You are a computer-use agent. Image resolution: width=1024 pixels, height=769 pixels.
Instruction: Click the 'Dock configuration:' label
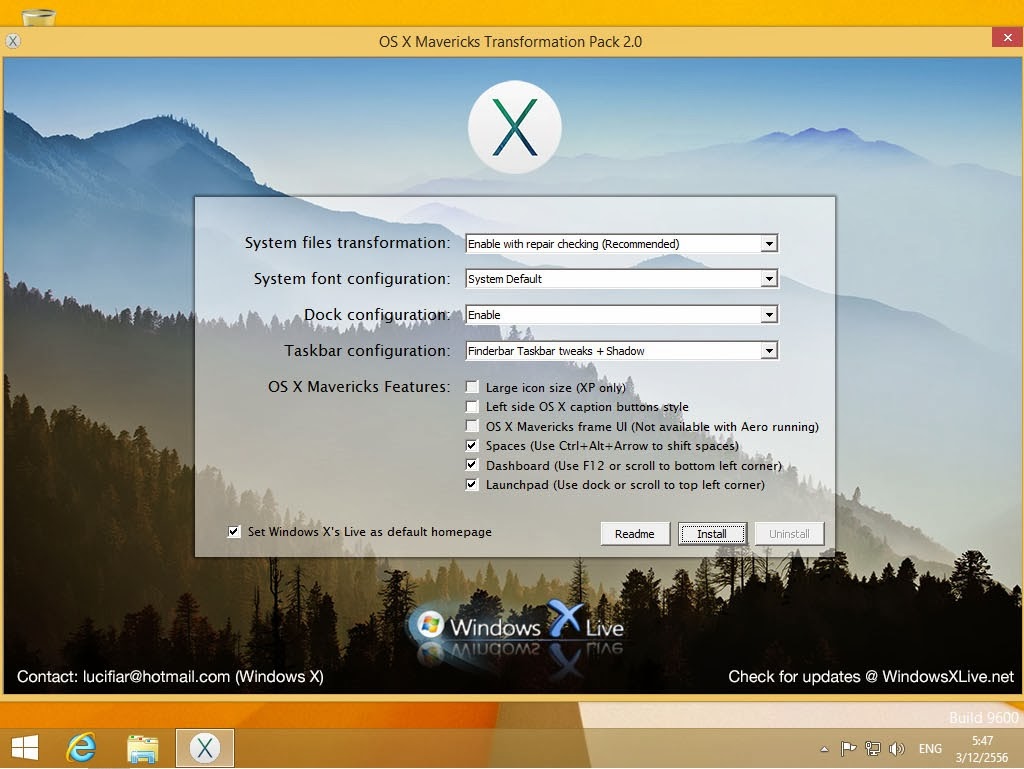[x=377, y=315]
